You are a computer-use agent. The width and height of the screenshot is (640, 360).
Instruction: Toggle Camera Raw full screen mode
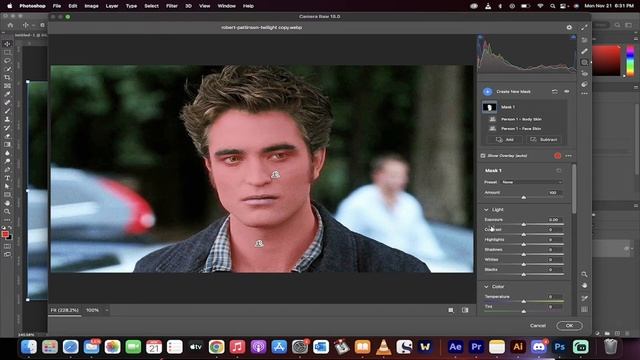pos(584,27)
